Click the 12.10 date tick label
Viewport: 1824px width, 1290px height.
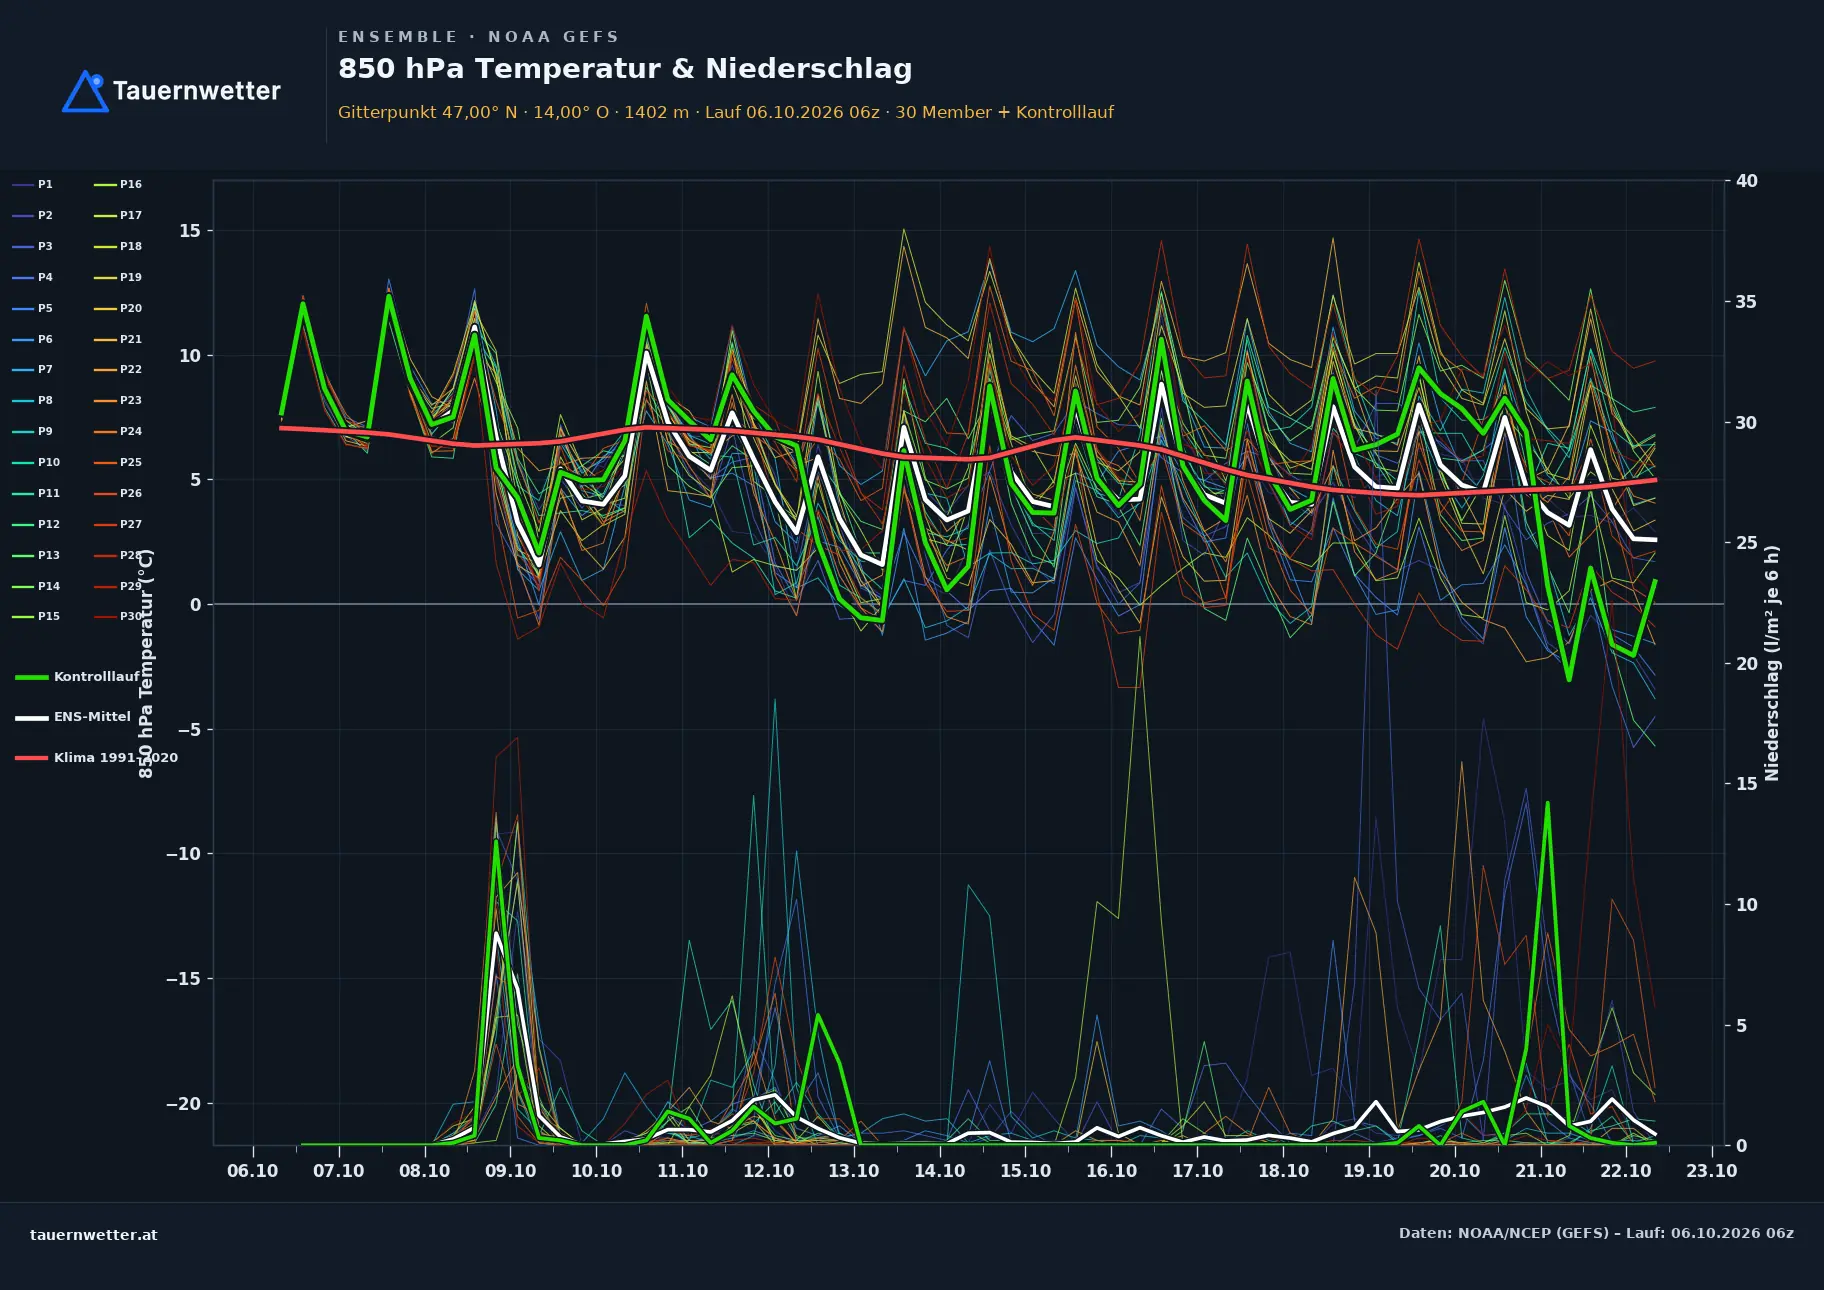(768, 1171)
